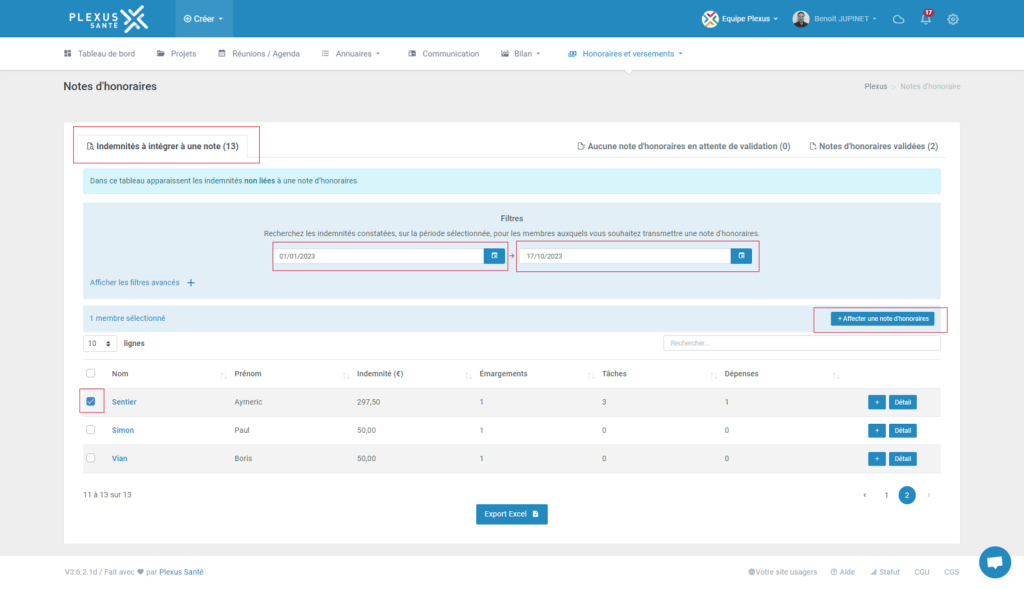1024x589 pixels.
Task: Open settings gear icon
Action: (953, 19)
